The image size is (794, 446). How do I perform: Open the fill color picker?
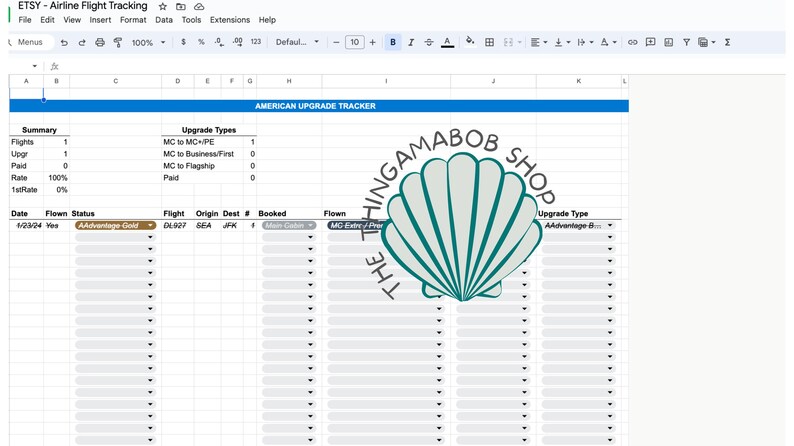[470, 42]
